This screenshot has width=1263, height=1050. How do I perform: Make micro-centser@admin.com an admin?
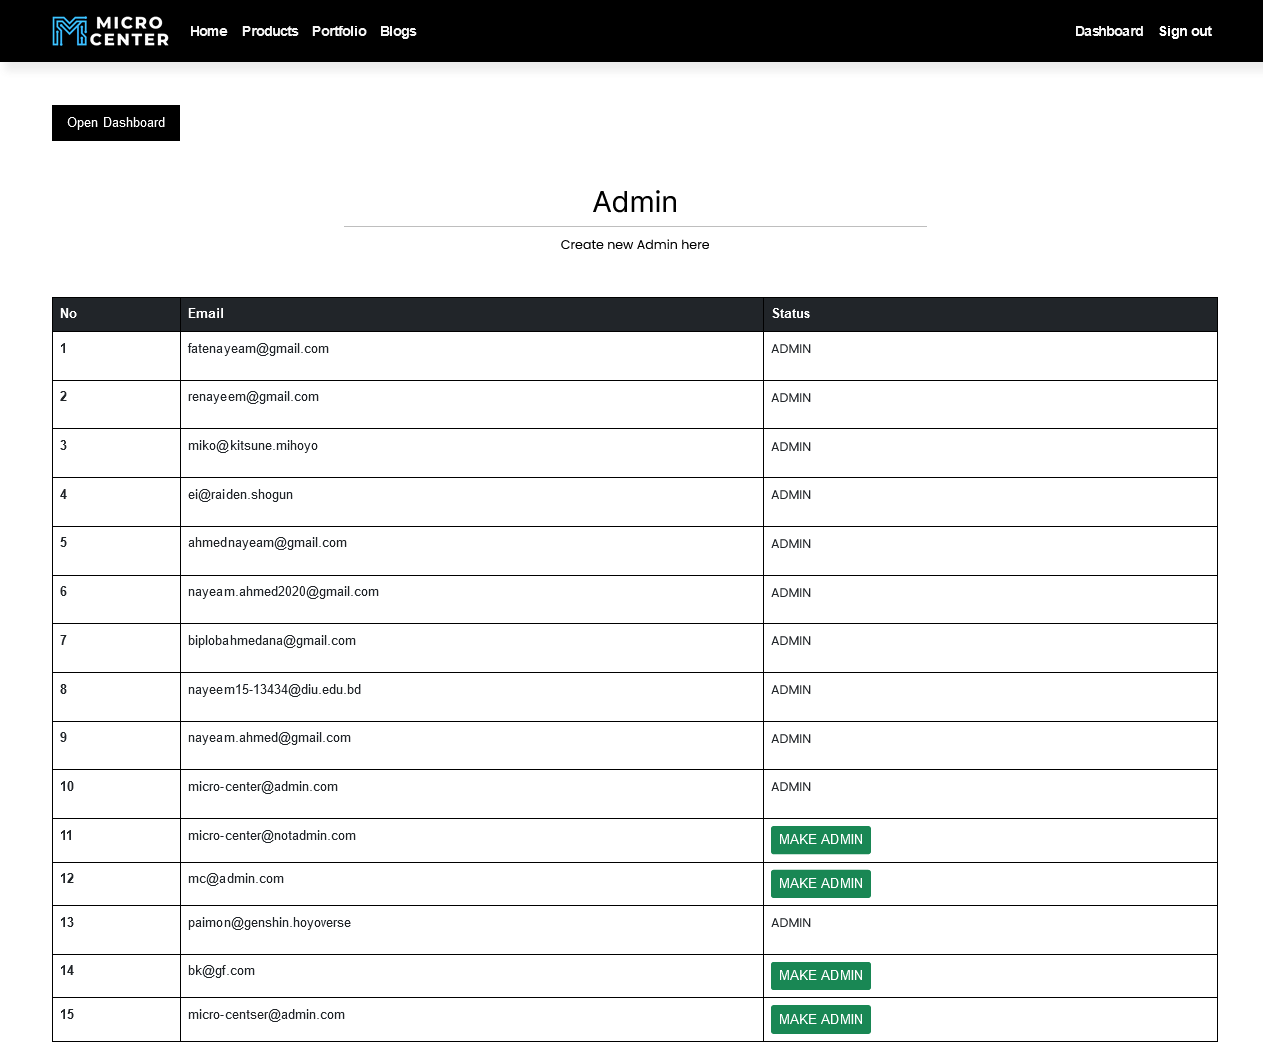820,1019
